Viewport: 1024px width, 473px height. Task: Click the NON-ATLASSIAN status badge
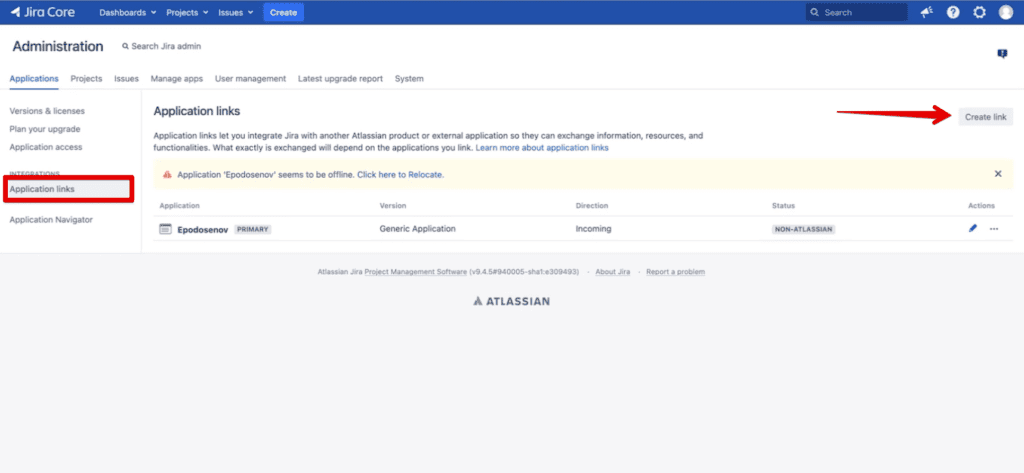point(804,229)
